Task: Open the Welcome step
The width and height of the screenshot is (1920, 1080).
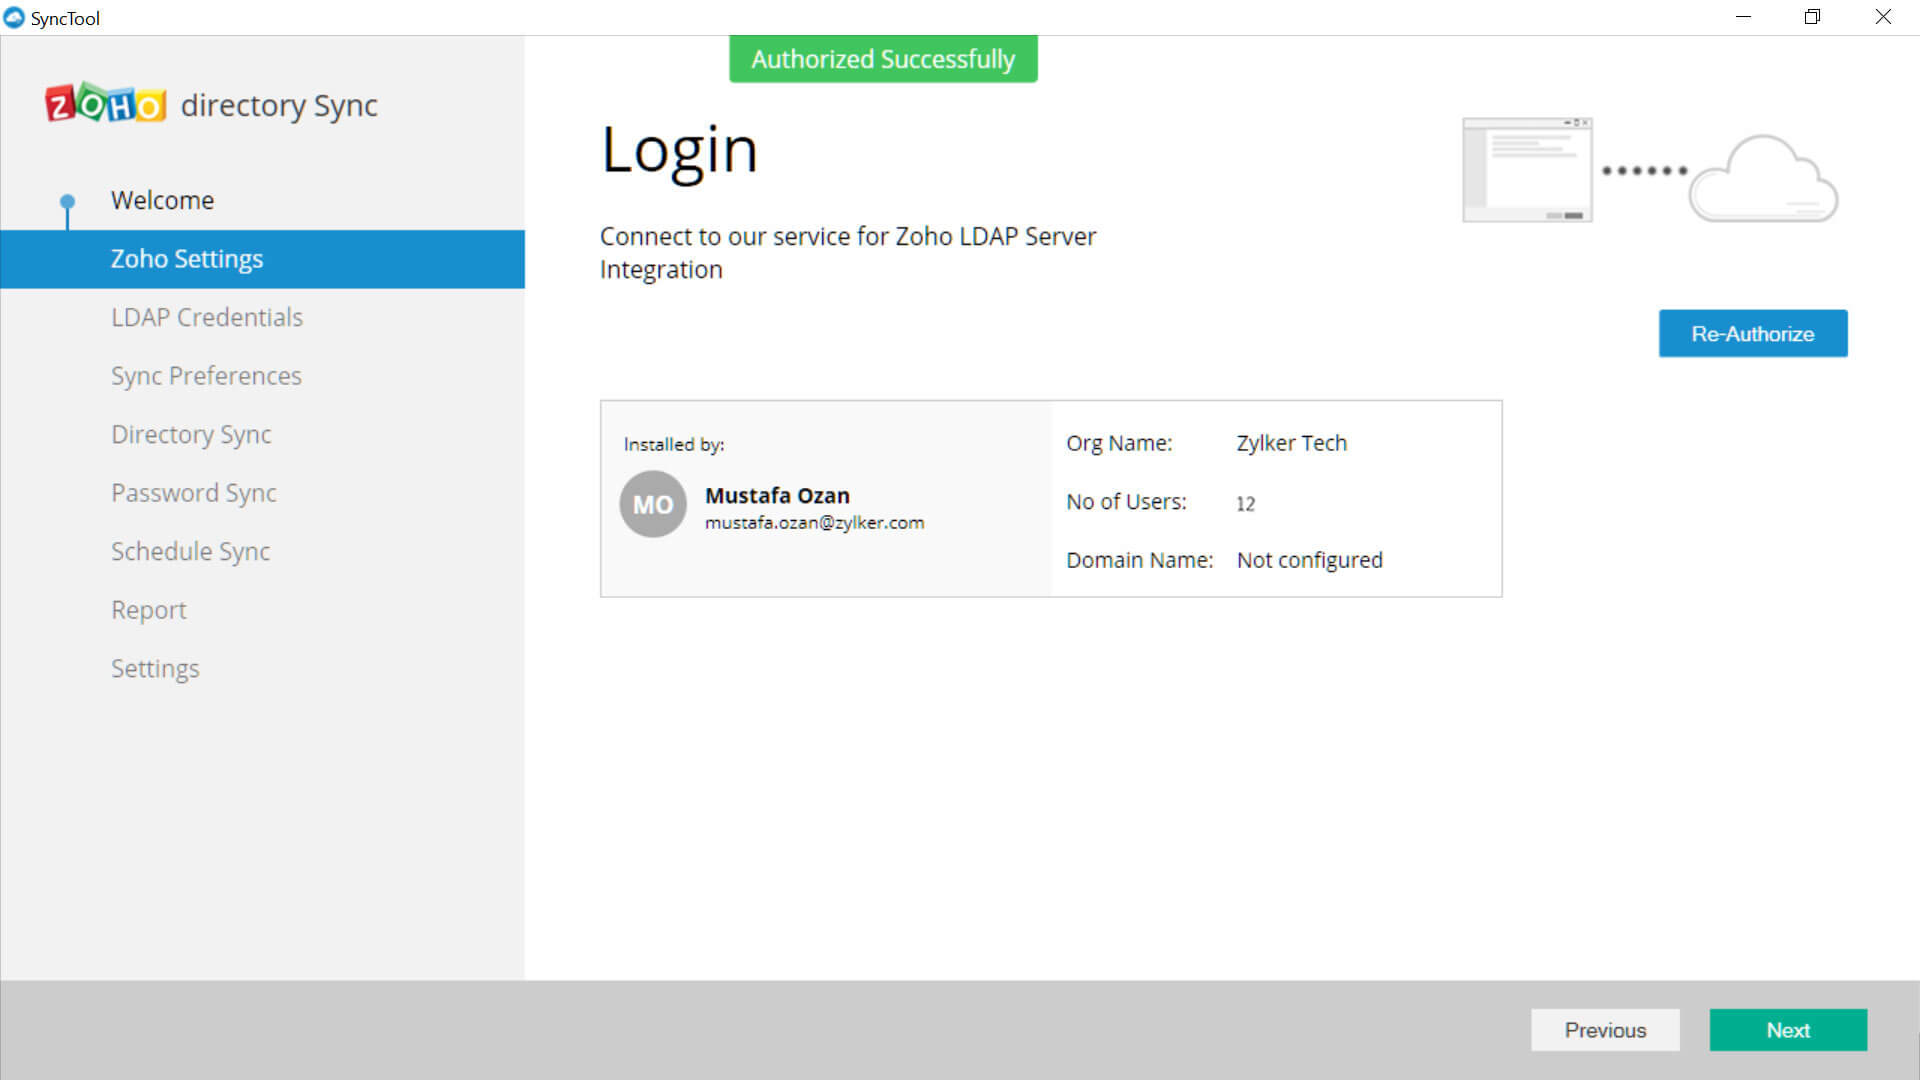Action: (x=162, y=200)
